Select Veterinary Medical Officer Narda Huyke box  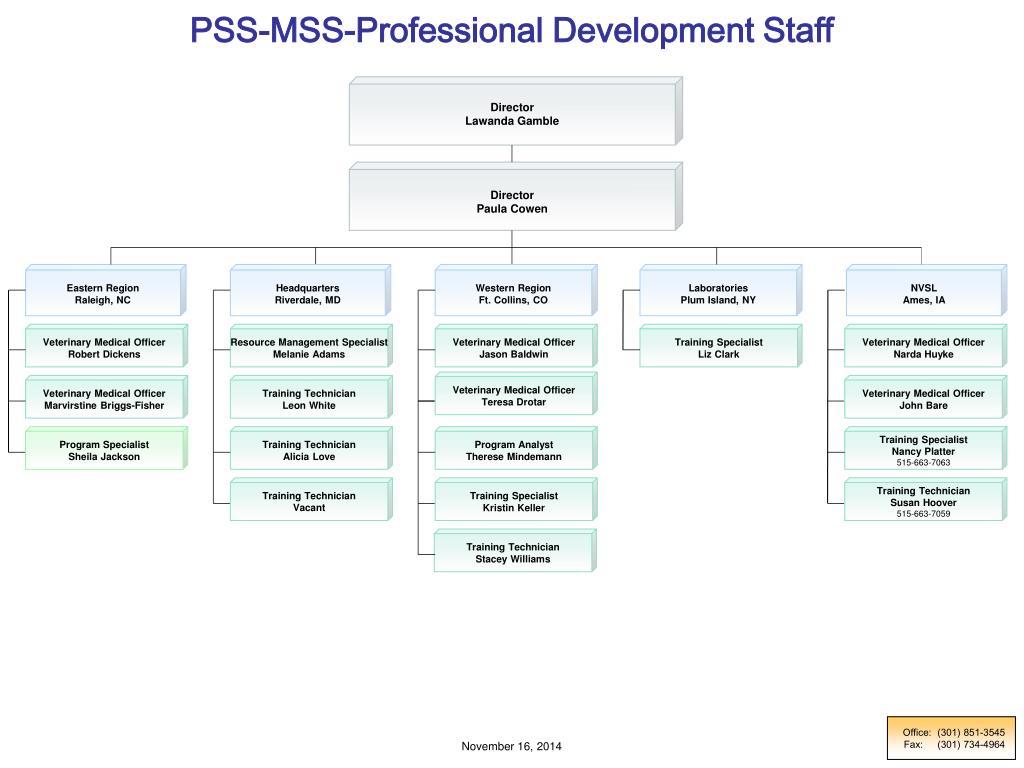point(926,346)
